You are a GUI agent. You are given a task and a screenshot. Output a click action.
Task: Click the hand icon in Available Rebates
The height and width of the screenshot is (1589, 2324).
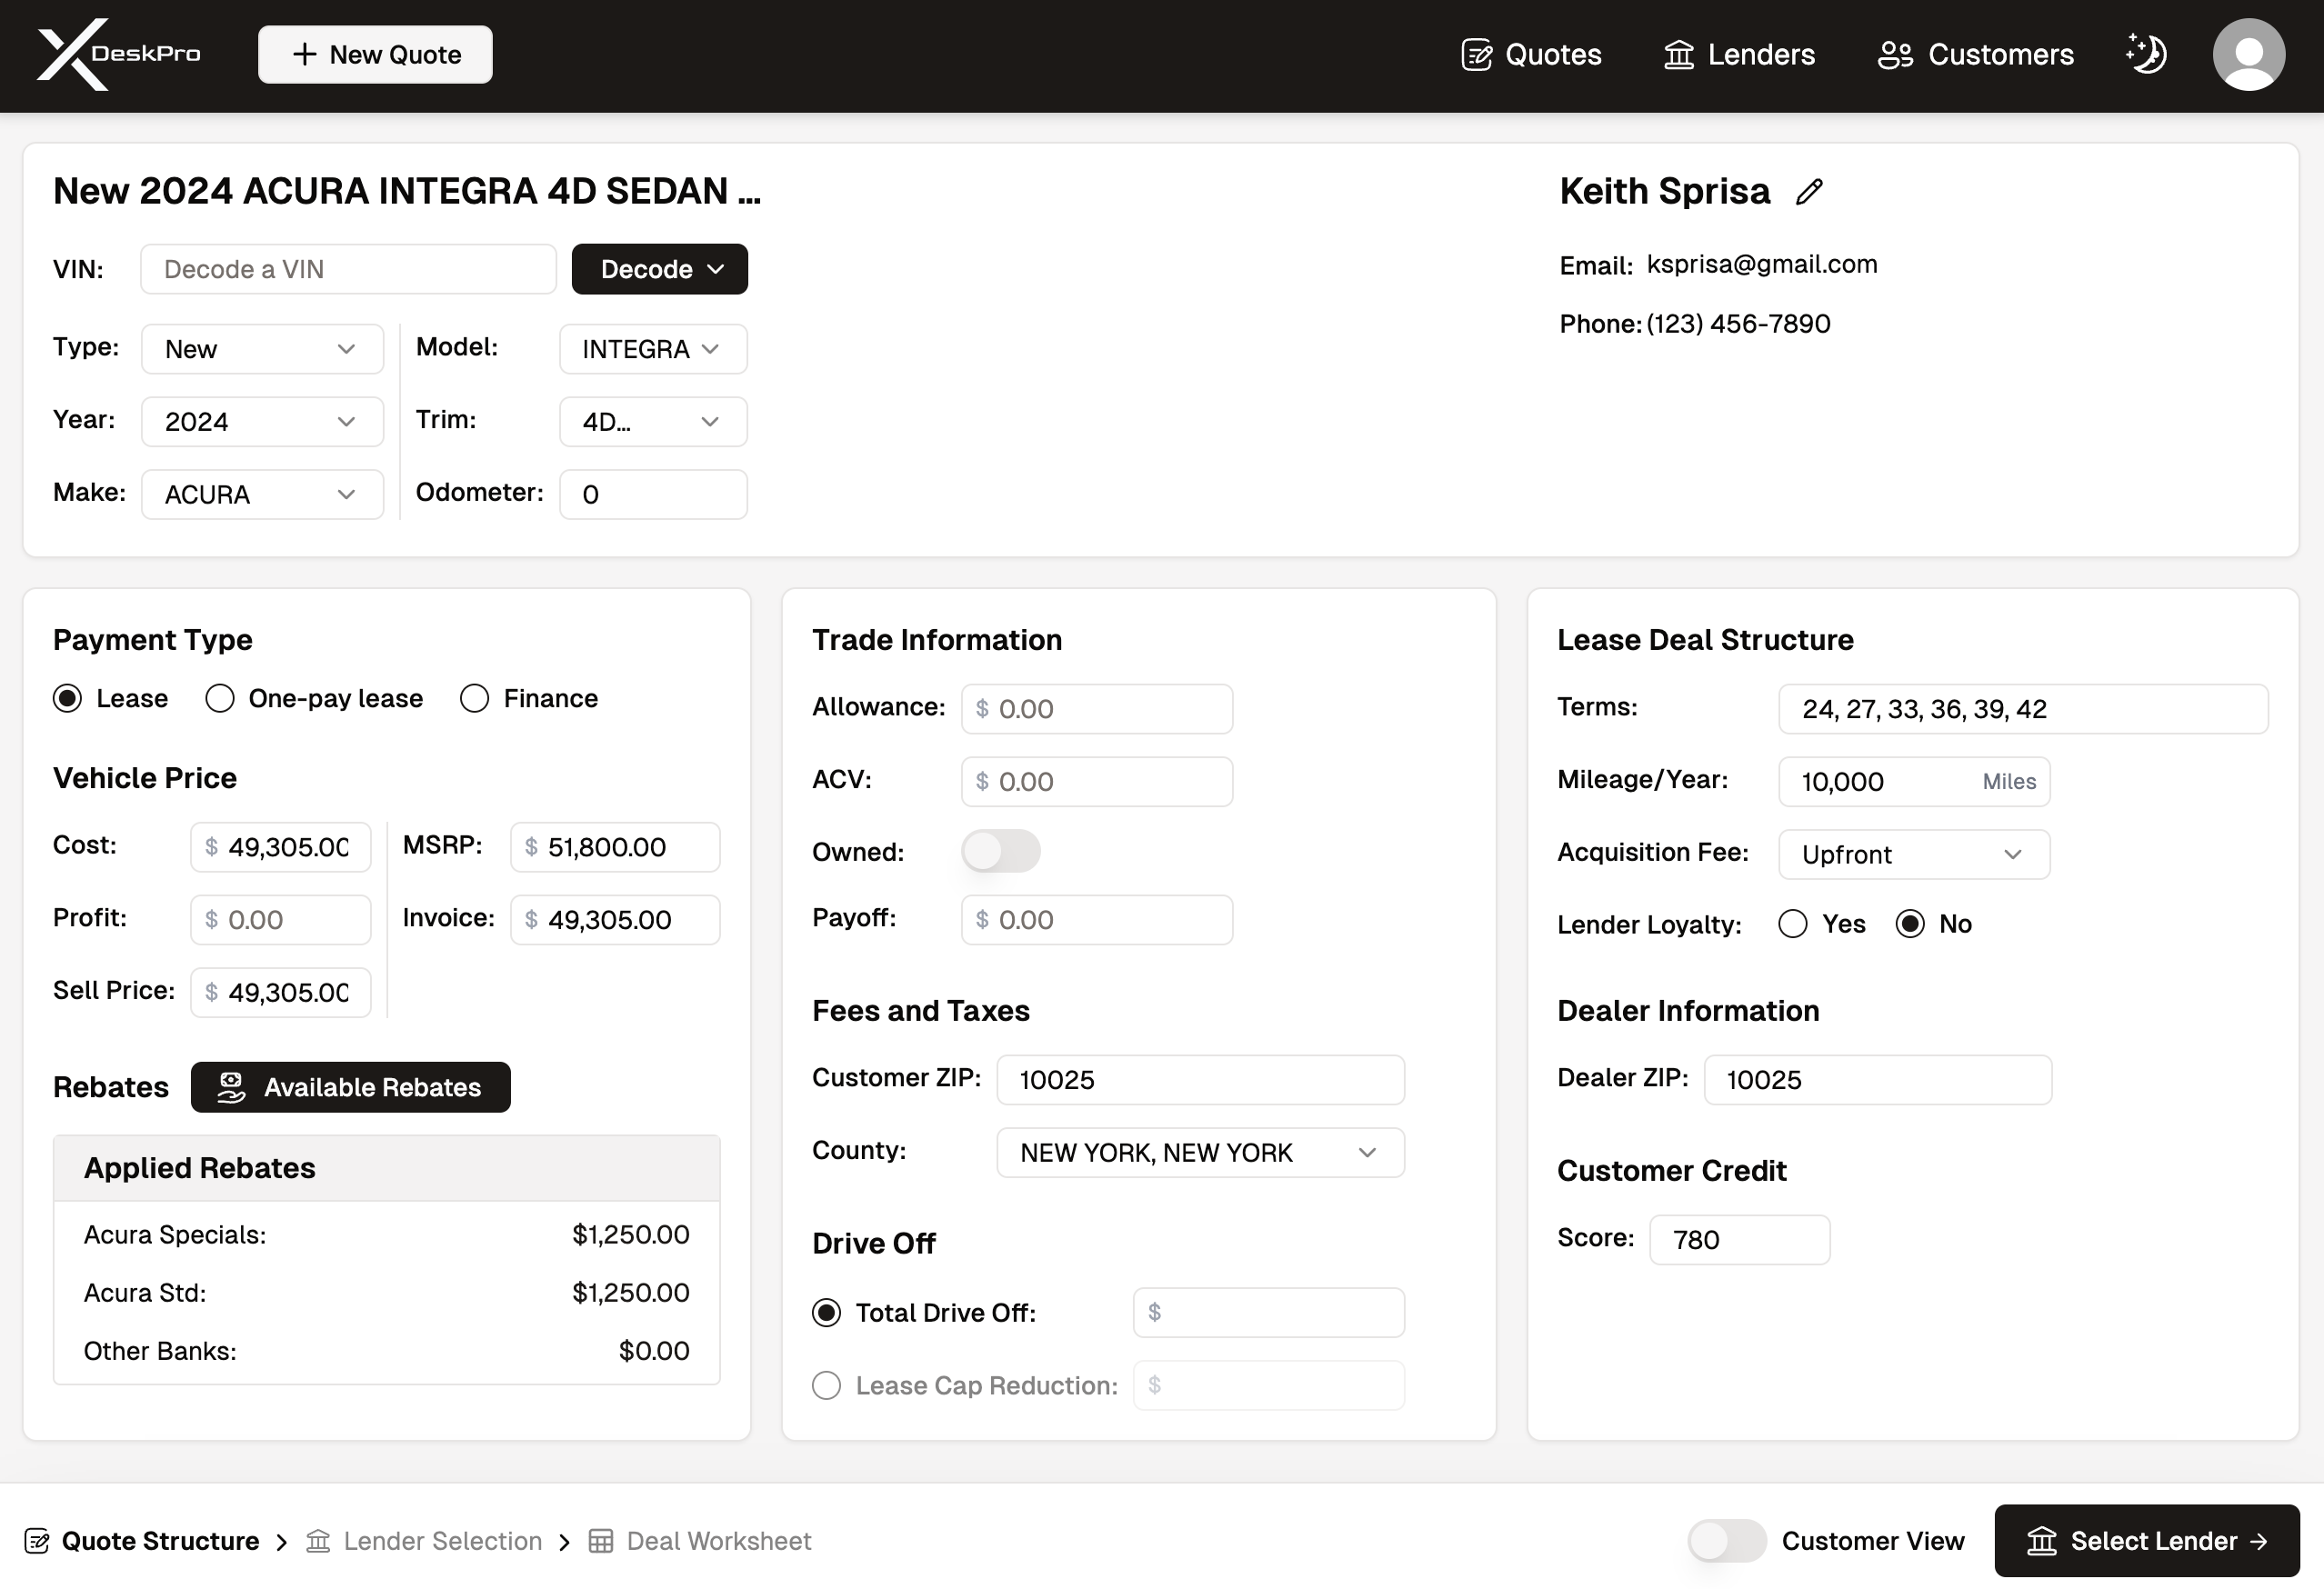pos(231,1087)
